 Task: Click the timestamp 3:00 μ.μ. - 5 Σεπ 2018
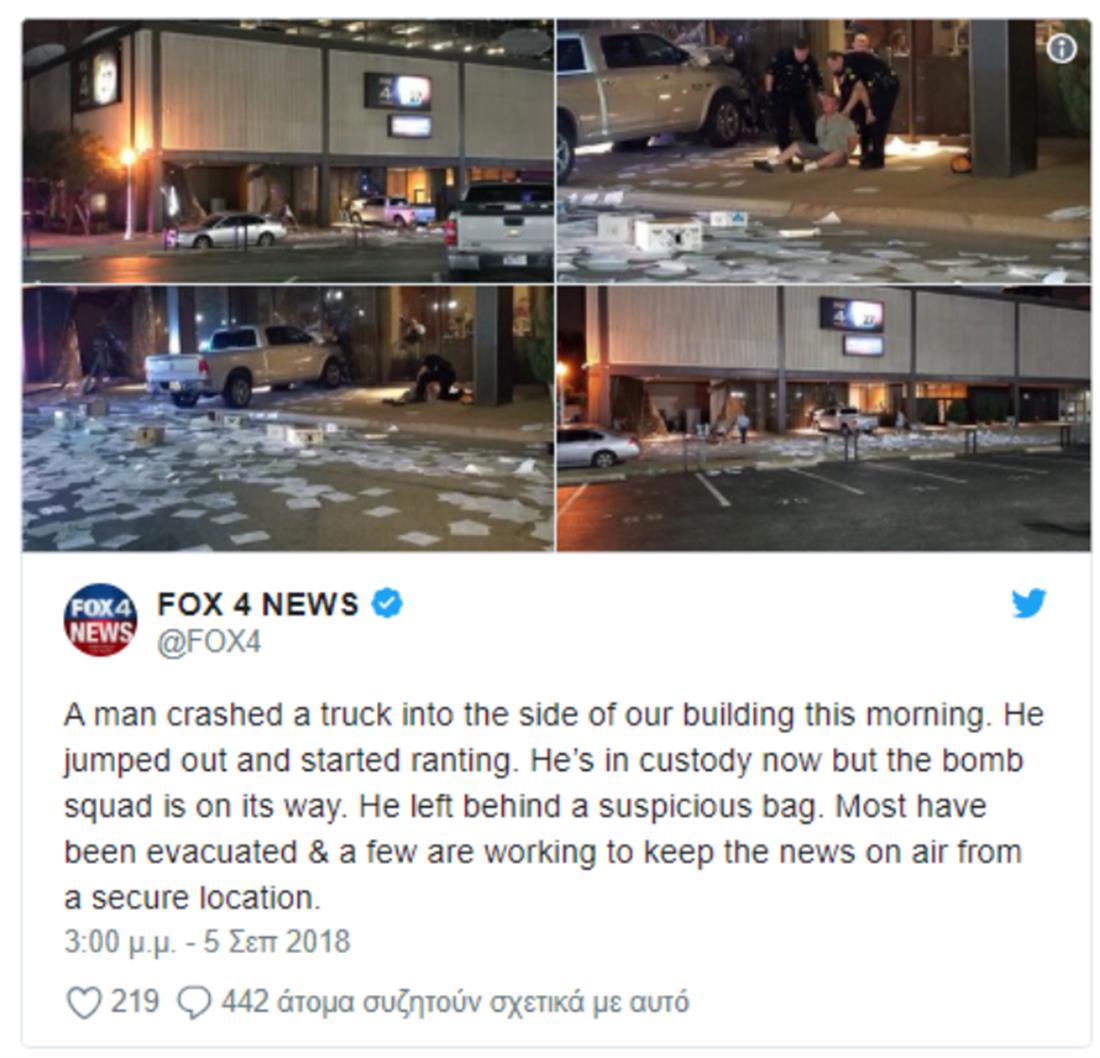(207, 942)
